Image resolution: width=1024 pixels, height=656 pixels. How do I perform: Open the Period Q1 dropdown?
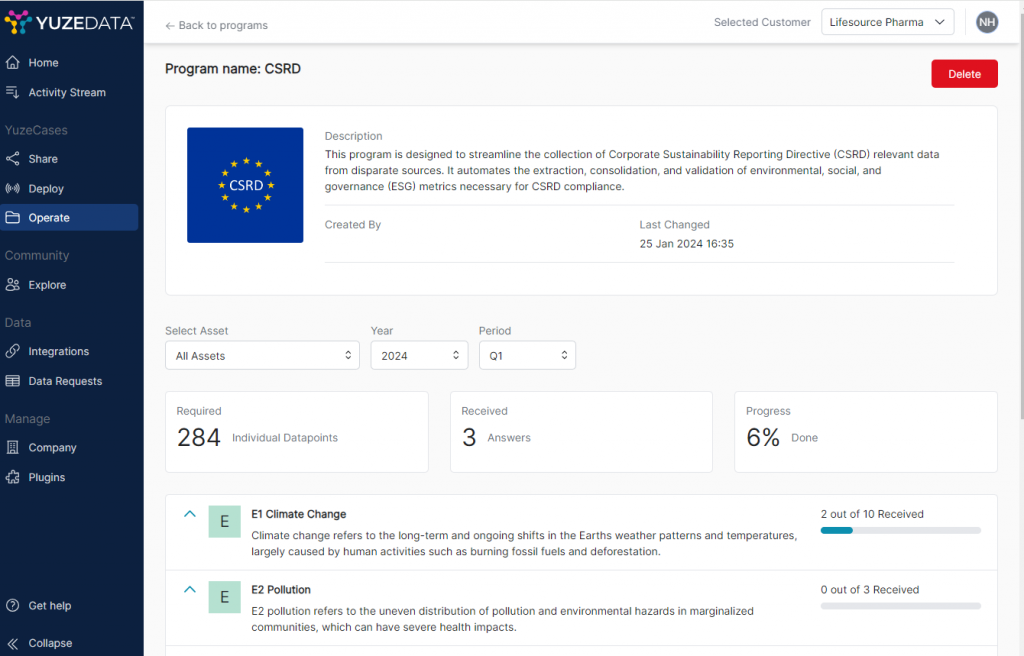(x=526, y=356)
